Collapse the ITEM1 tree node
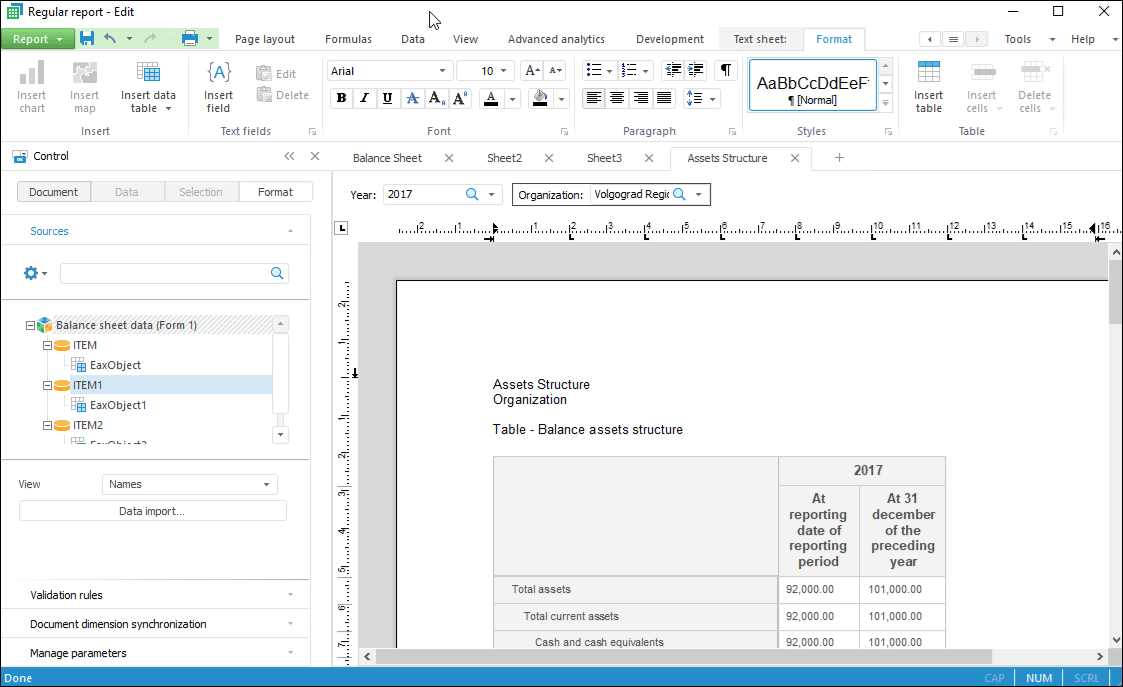This screenshot has width=1123, height=687. pyautogui.click(x=47, y=385)
